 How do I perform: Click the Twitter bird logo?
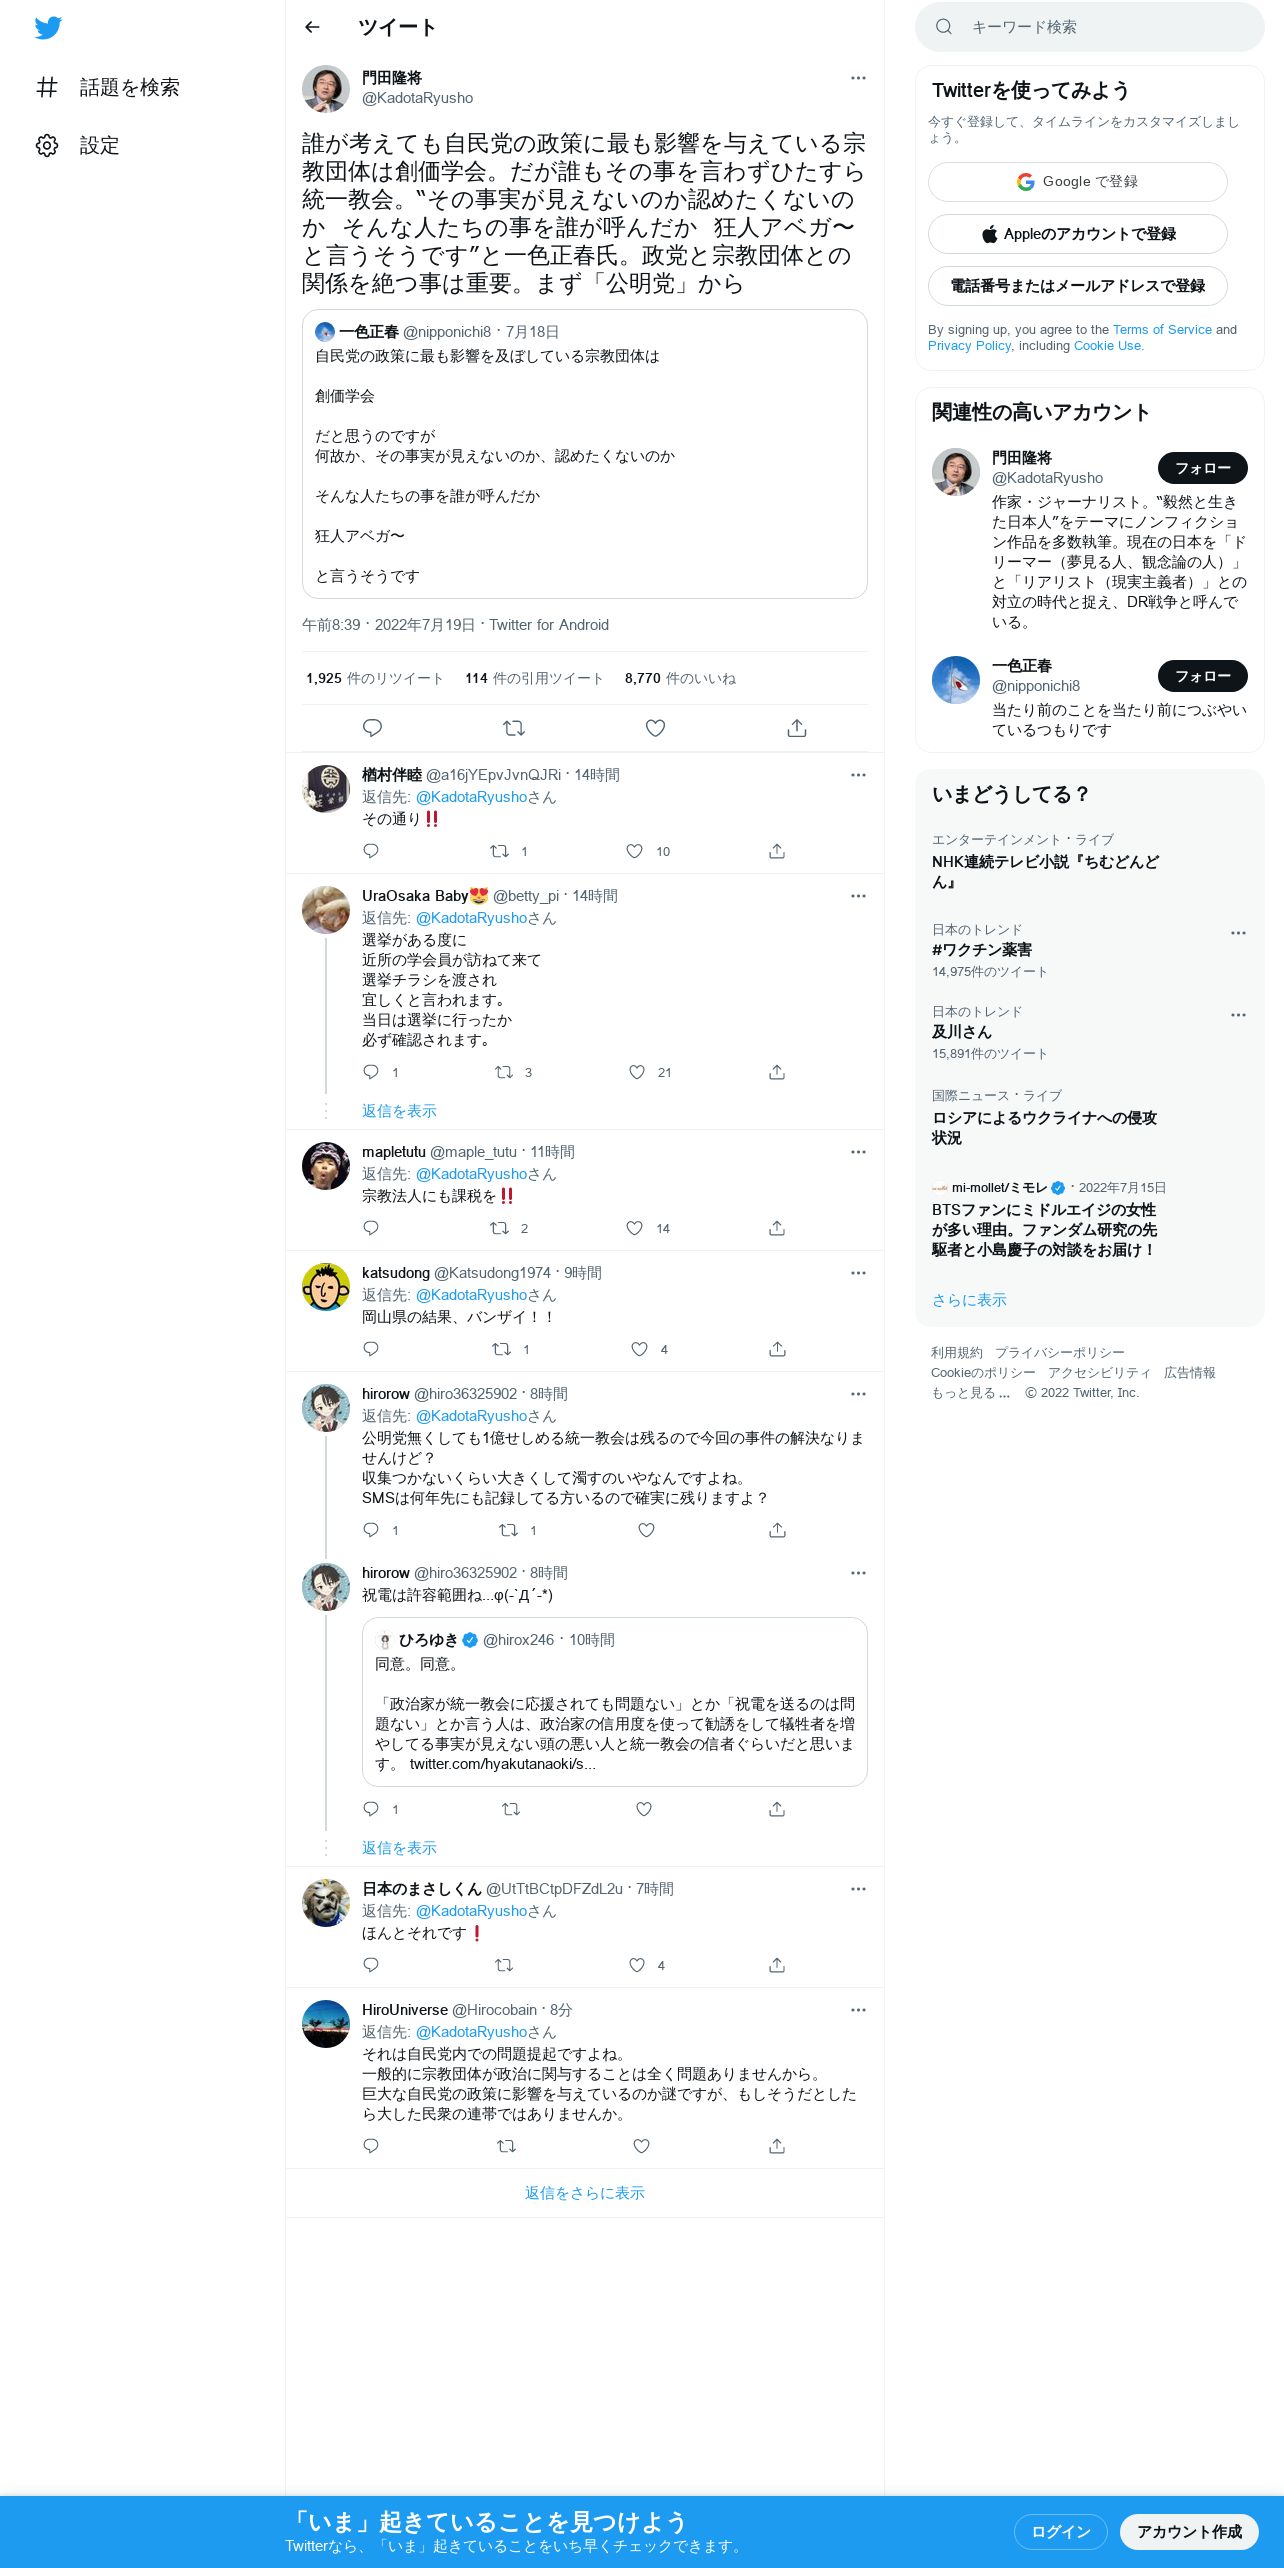click(x=48, y=28)
